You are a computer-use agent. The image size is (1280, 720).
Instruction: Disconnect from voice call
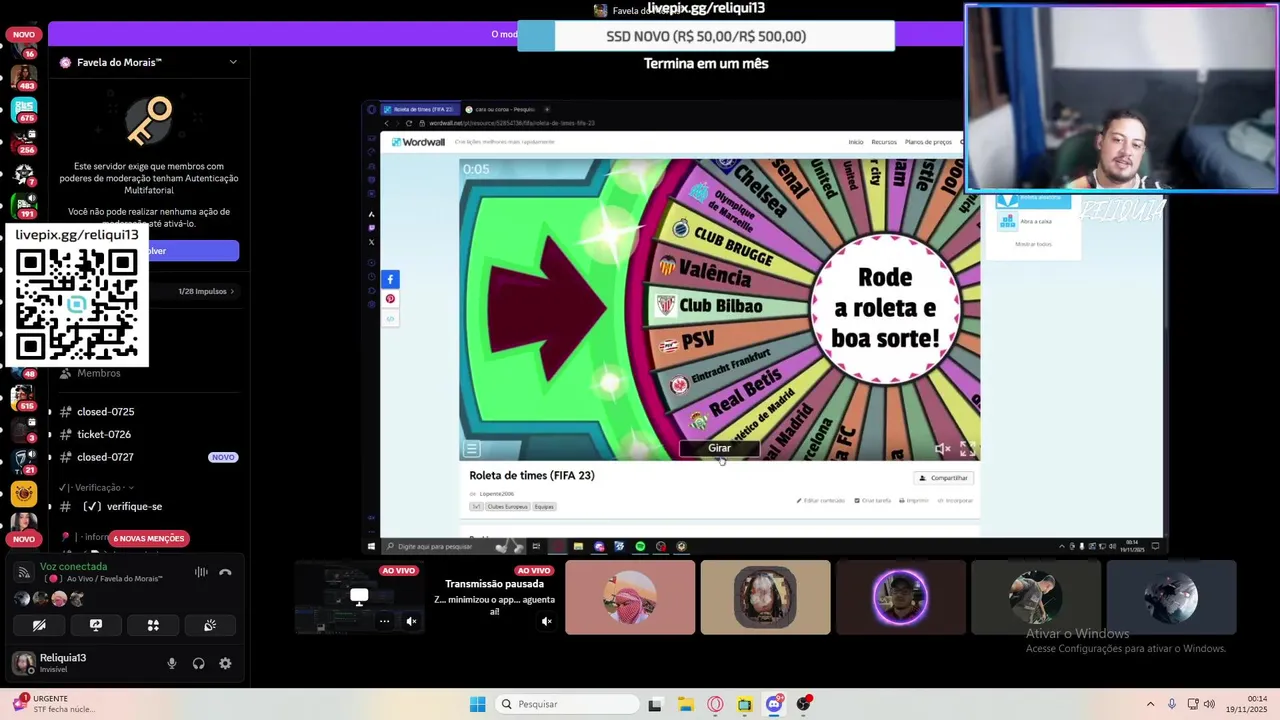[x=225, y=572]
